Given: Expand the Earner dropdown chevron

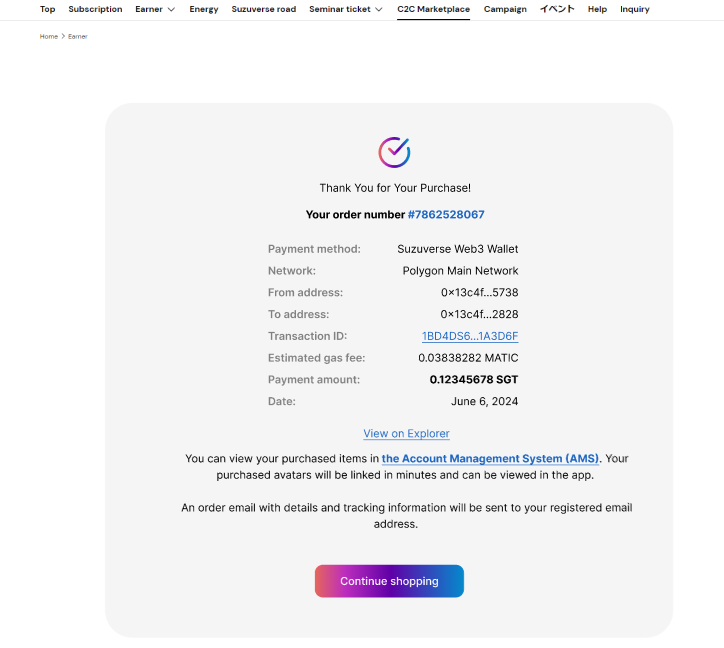Looking at the screenshot, I should 171,10.
